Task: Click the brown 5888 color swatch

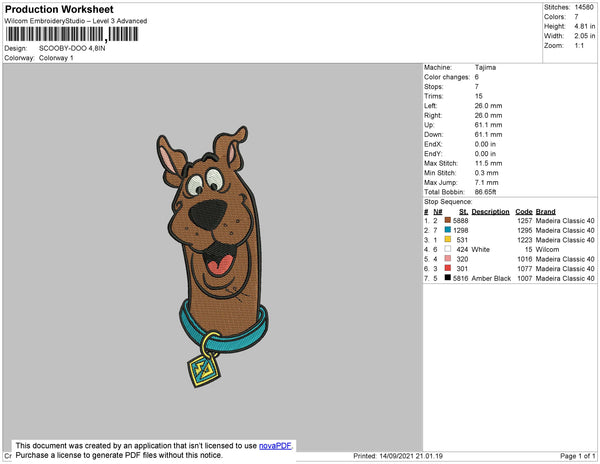Action: (448, 220)
